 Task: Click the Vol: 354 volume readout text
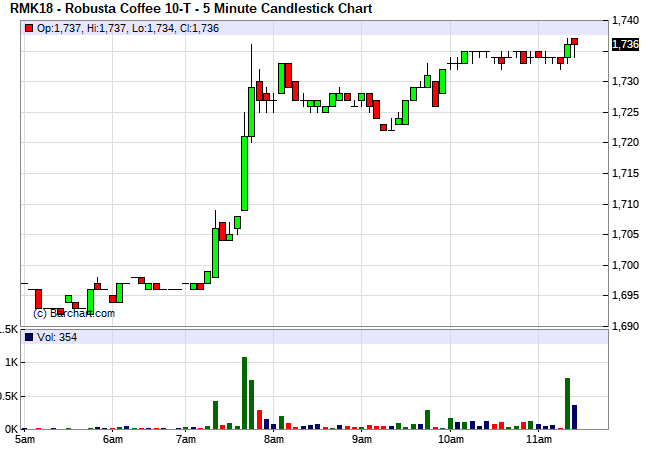click(x=56, y=337)
